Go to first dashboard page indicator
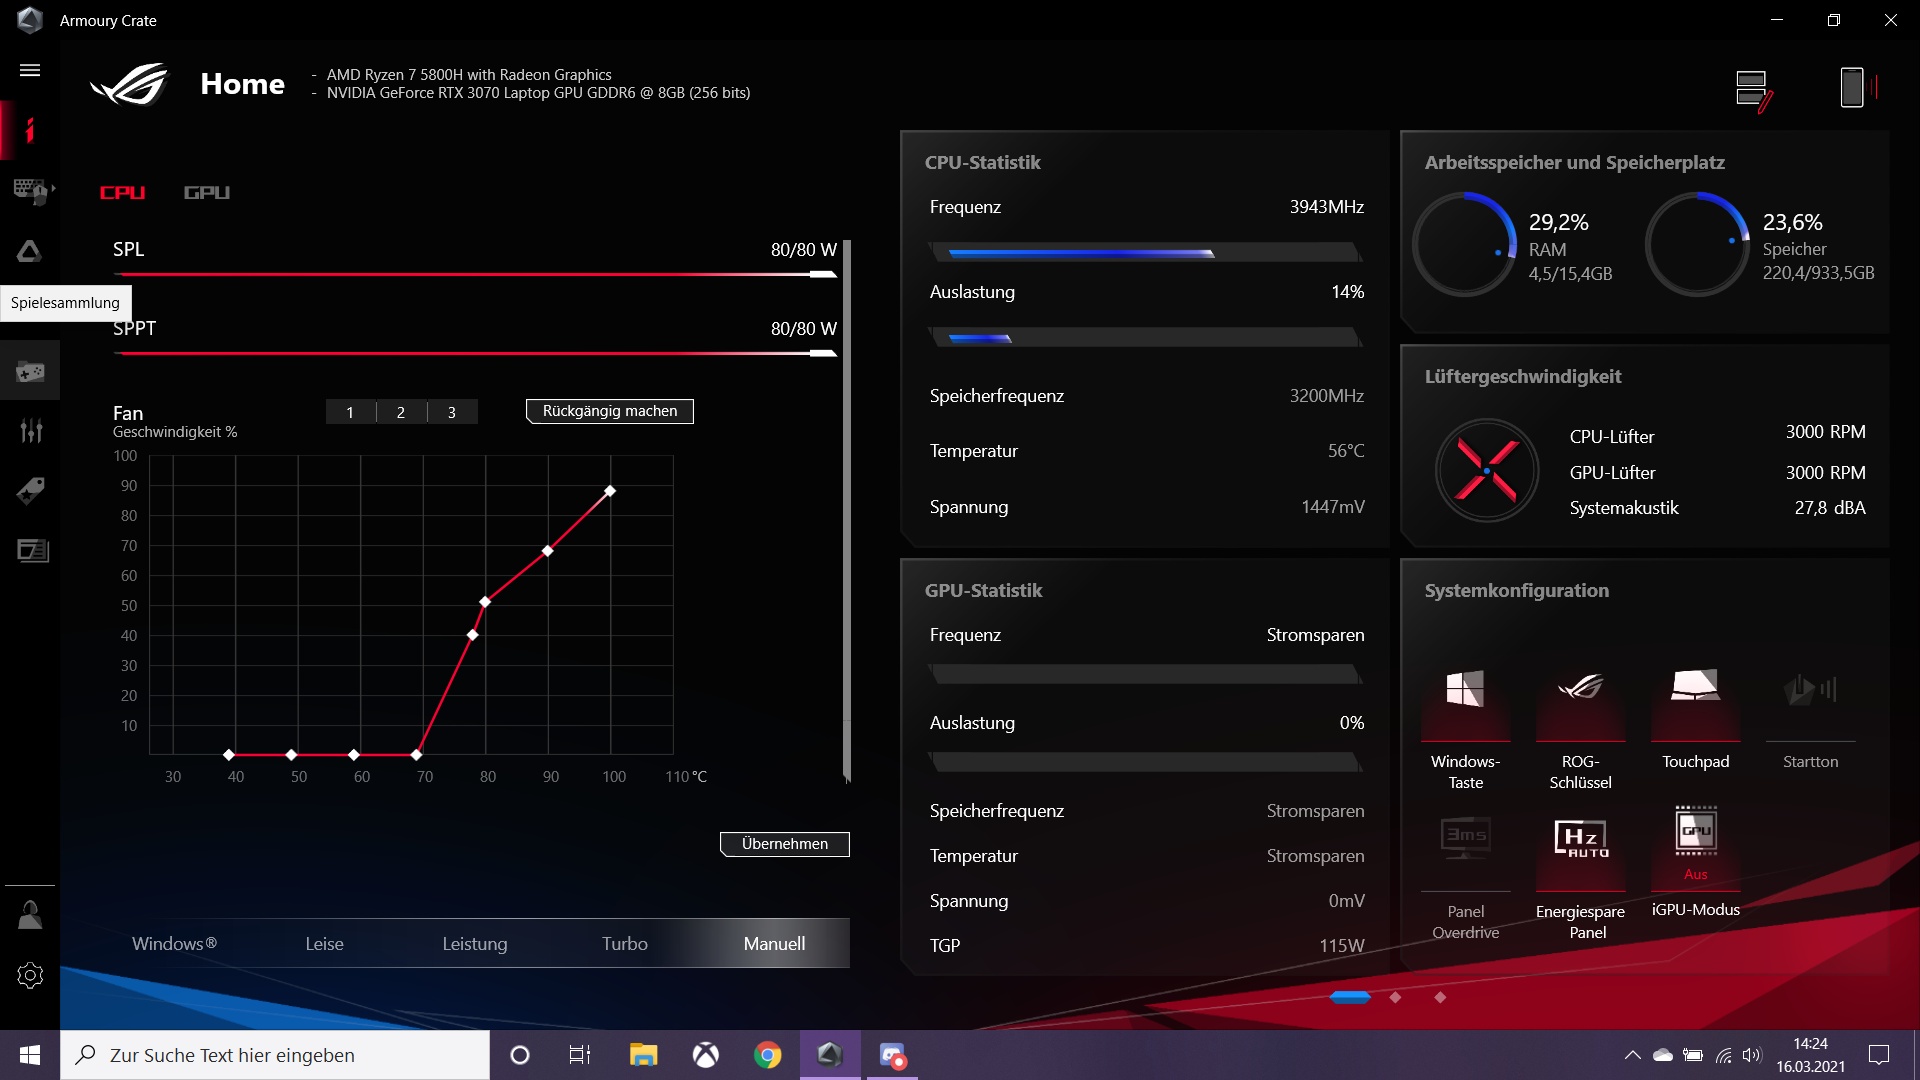1920x1080 pixels. [x=1350, y=997]
